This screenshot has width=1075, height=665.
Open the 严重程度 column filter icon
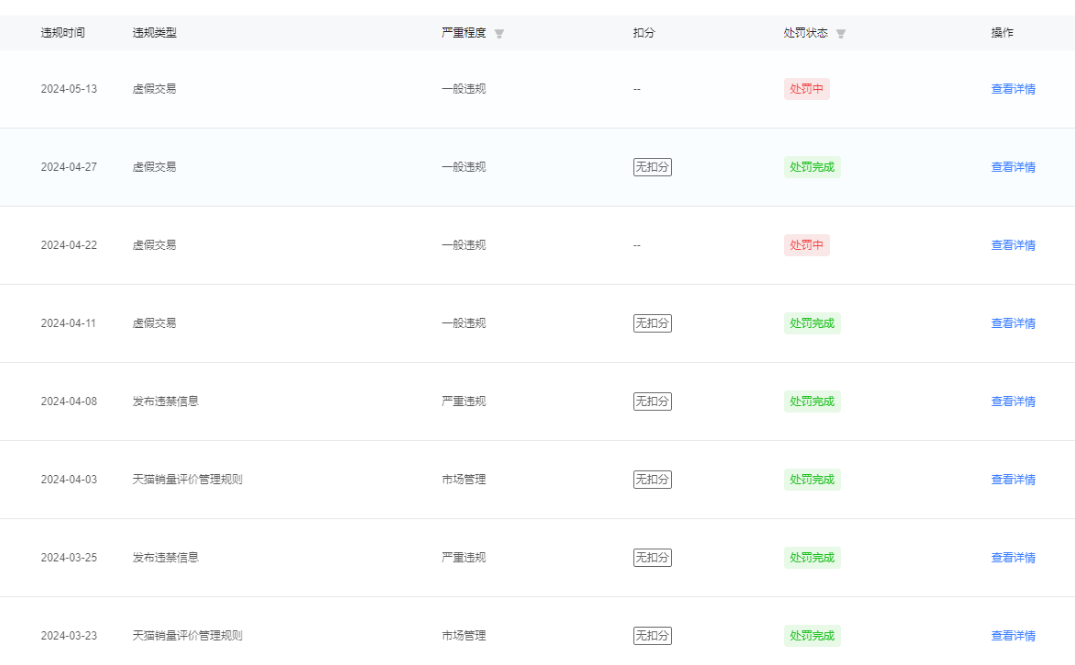499,34
